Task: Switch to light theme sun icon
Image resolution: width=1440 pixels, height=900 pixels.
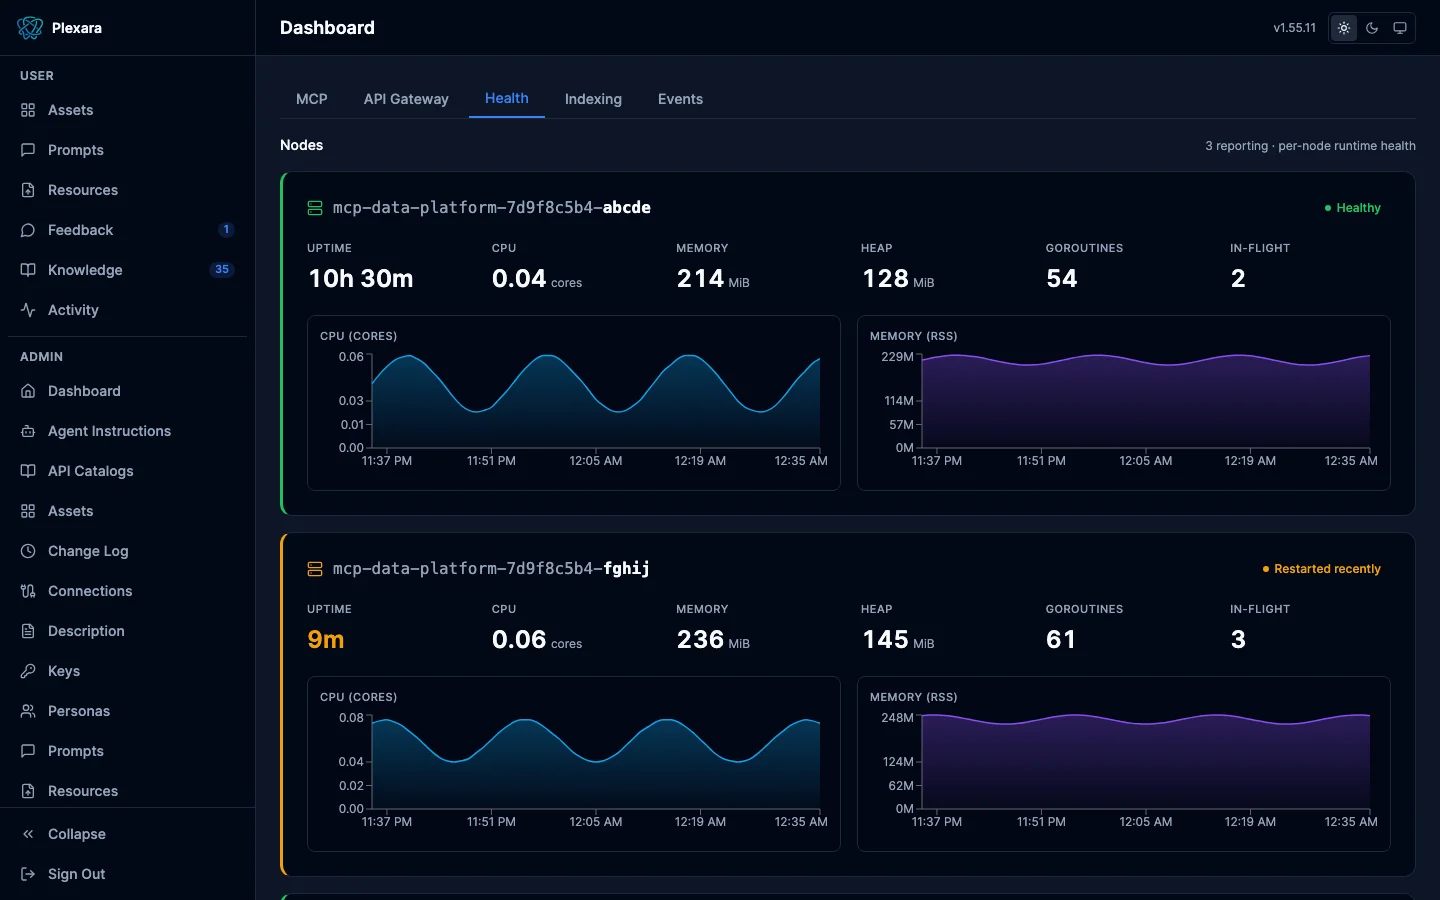Action: click(x=1344, y=28)
